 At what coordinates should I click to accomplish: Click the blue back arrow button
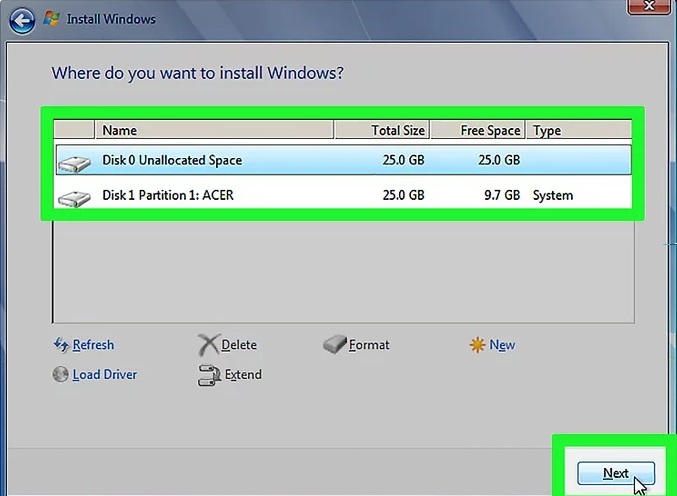(x=22, y=20)
